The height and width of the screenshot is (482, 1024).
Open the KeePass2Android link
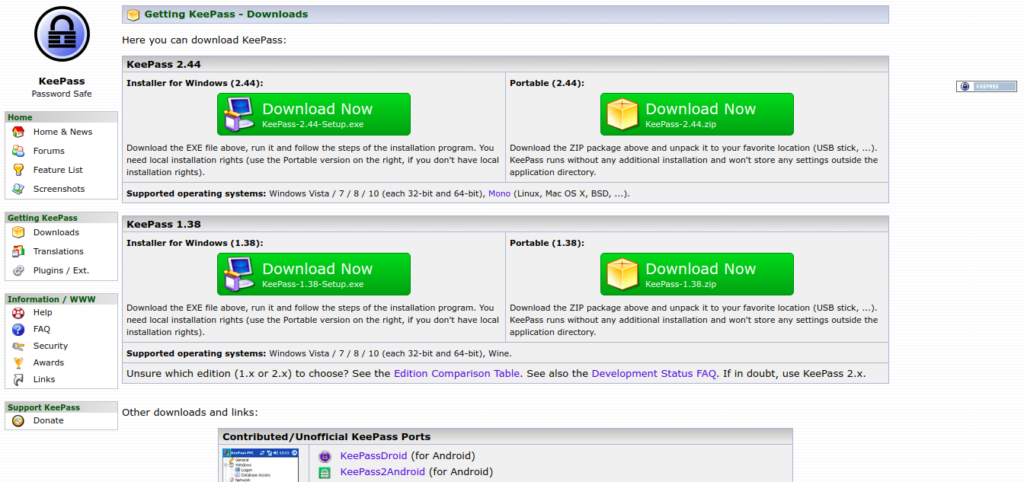pyautogui.click(x=383, y=472)
